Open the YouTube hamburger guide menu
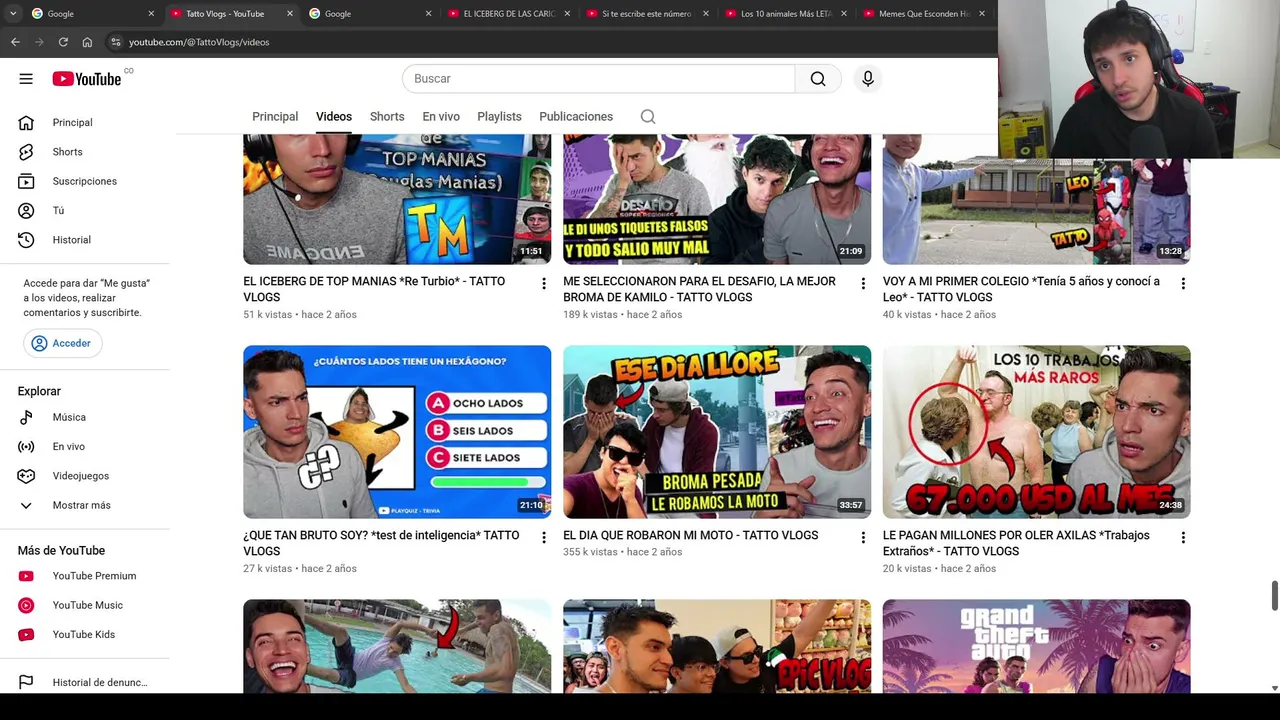 coord(26,79)
